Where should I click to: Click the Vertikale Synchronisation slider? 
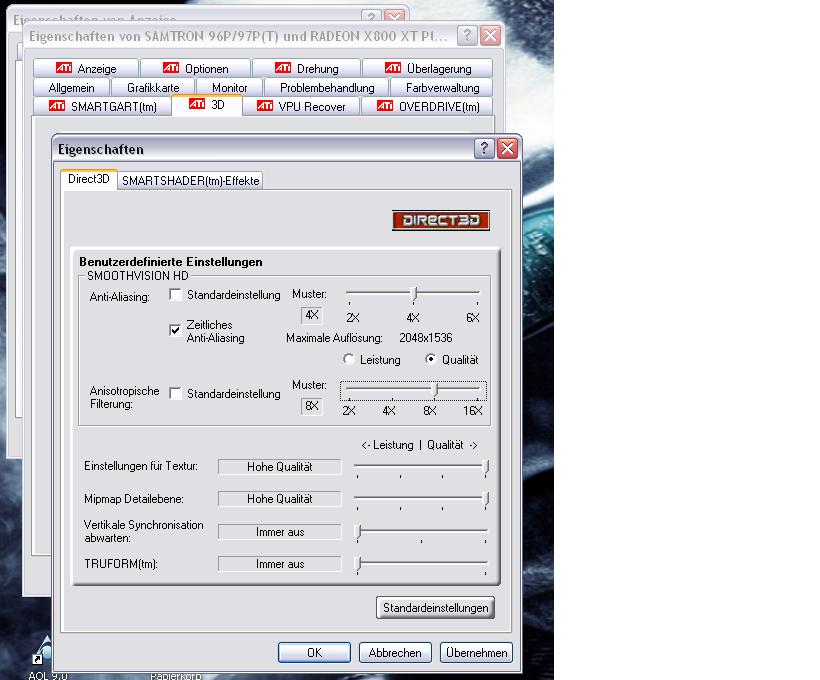pyautogui.click(x=422, y=532)
